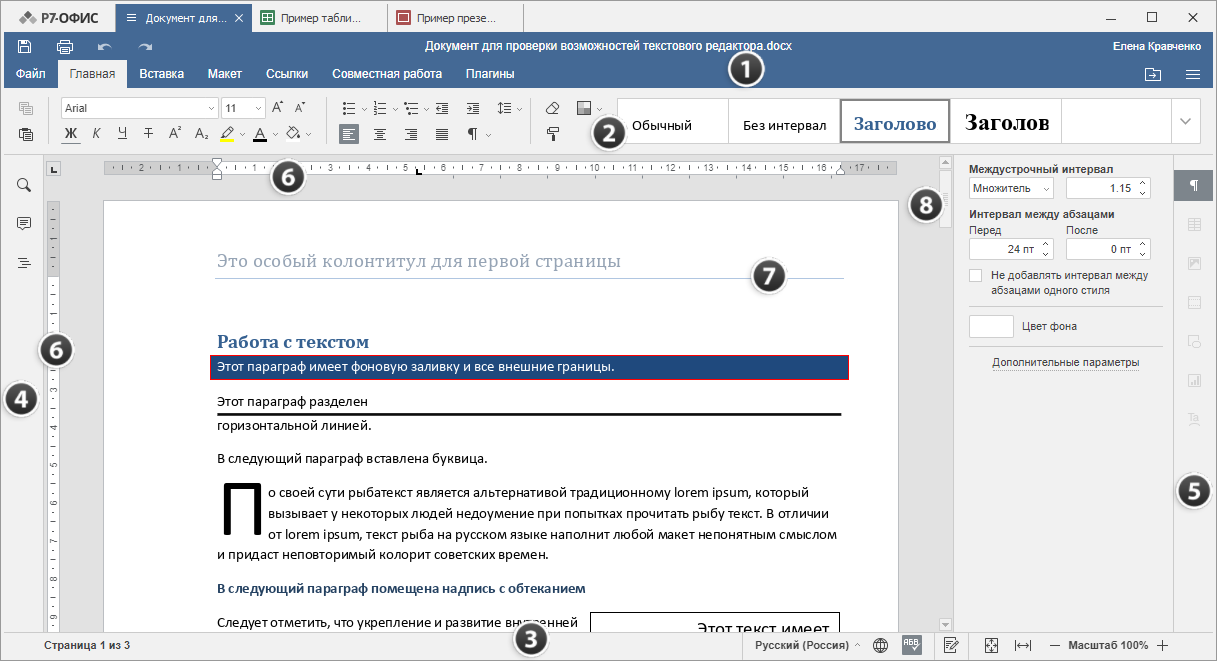Open the paragraph shading color dropdown arrow

pyautogui.click(x=309, y=134)
